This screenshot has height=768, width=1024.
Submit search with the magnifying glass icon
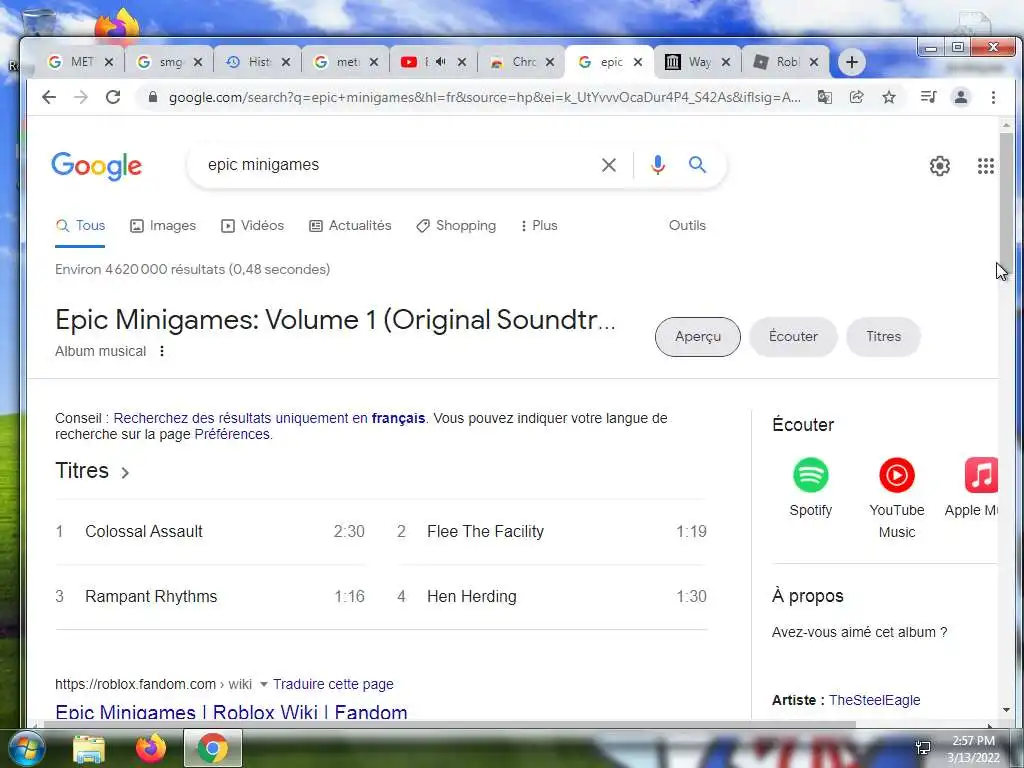[x=697, y=165]
